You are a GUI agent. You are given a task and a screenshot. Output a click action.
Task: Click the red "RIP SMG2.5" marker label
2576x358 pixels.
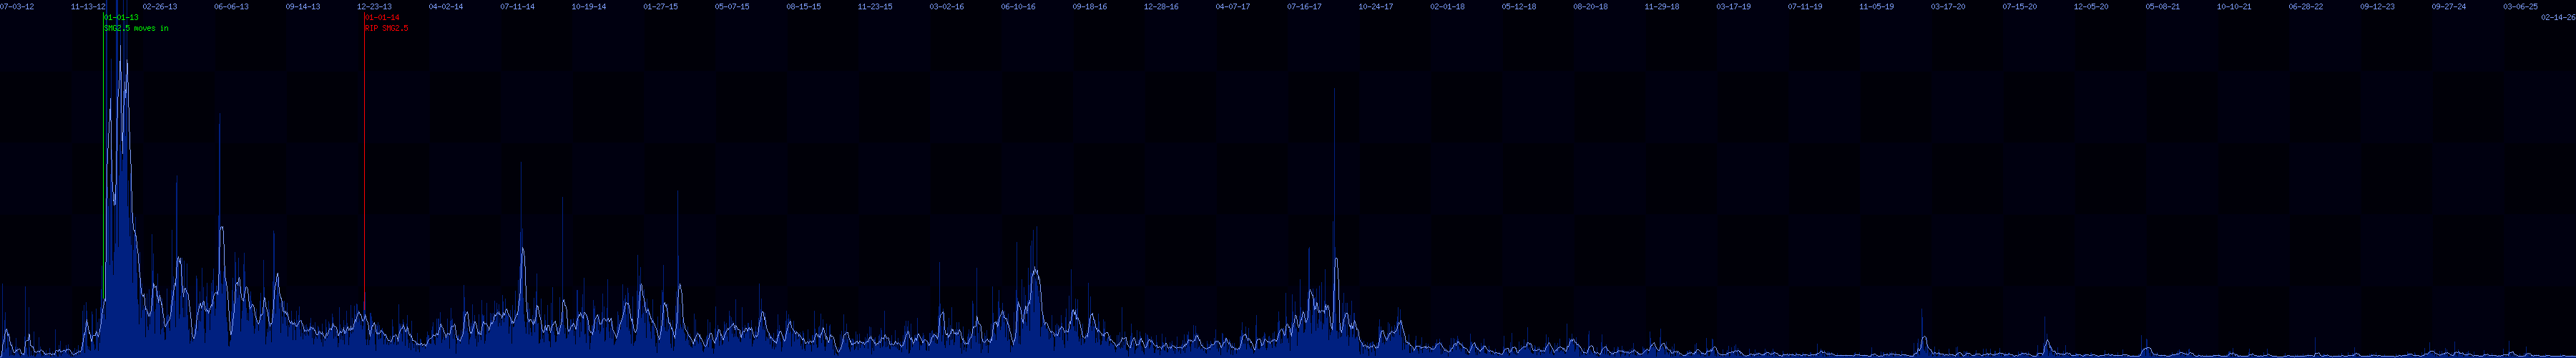[386, 28]
